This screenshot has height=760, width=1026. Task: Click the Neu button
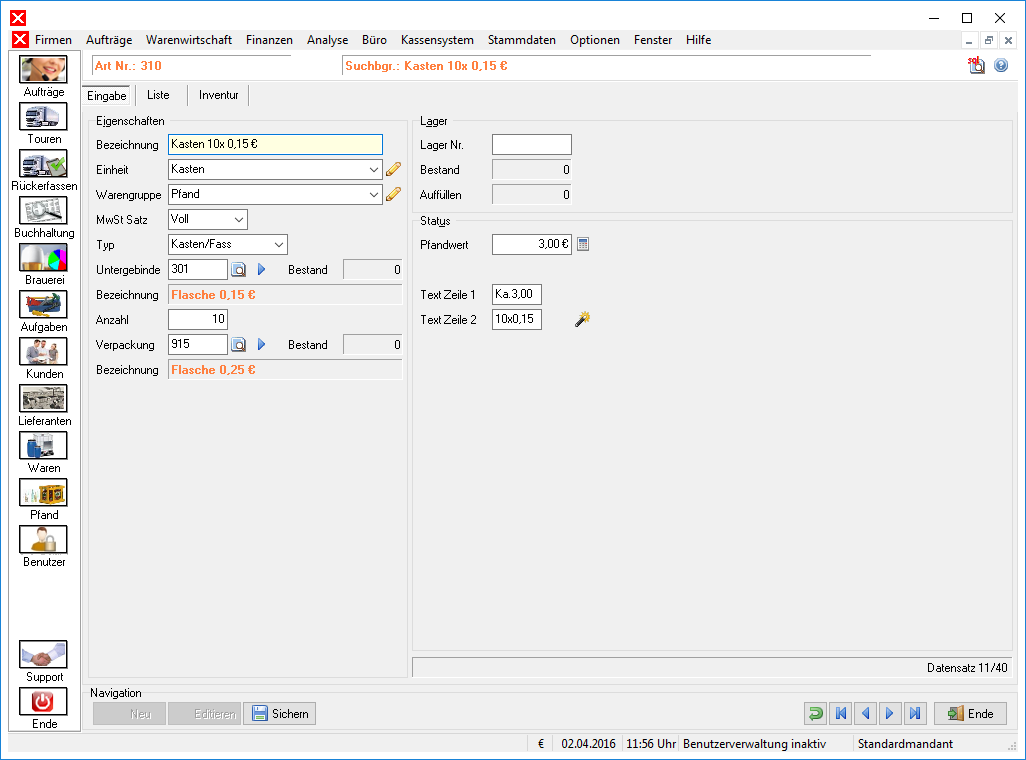(130, 714)
